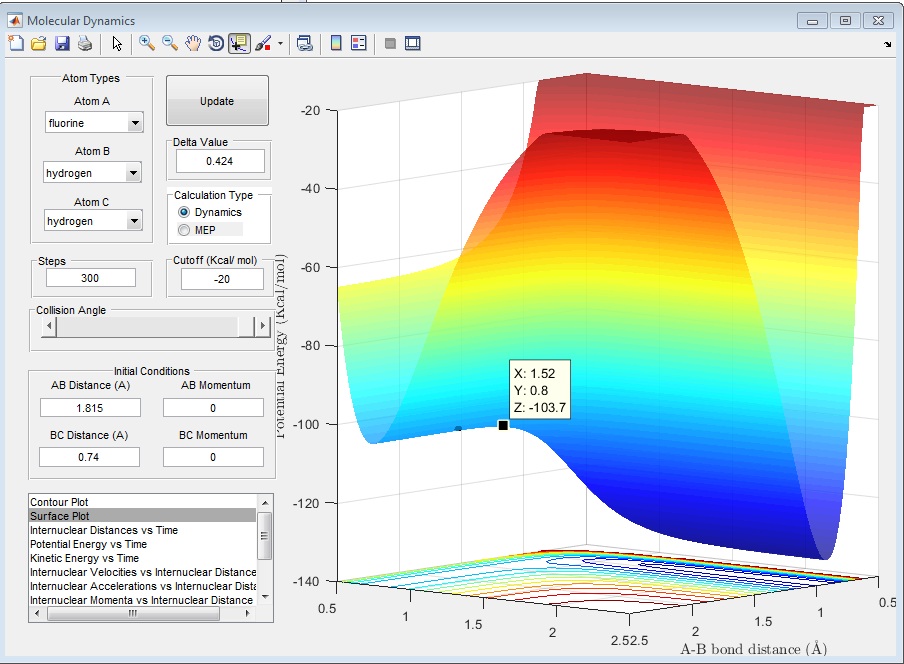Viewport: 904px width, 664px height.
Task: Save the figure using the floppy disk icon
Action: click(x=62, y=43)
